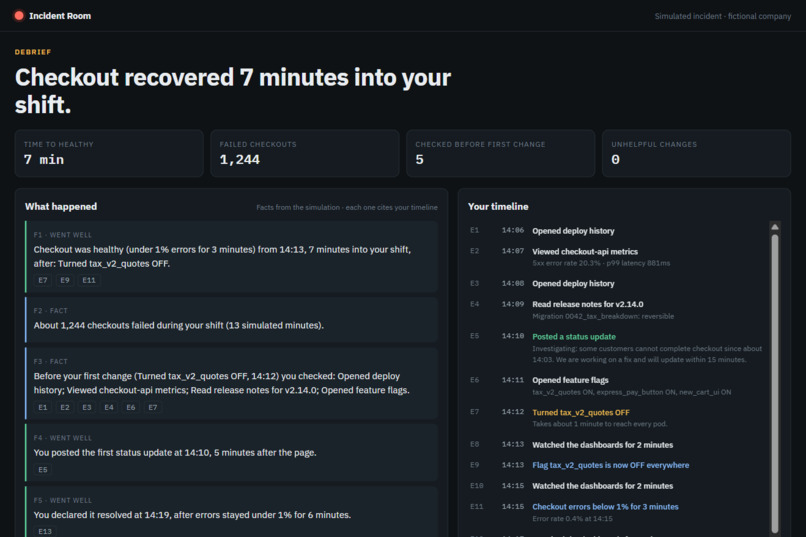The image size is (806, 537).
Task: Click the tax_v2_quotes ON flags detail line
Action: click(632, 392)
